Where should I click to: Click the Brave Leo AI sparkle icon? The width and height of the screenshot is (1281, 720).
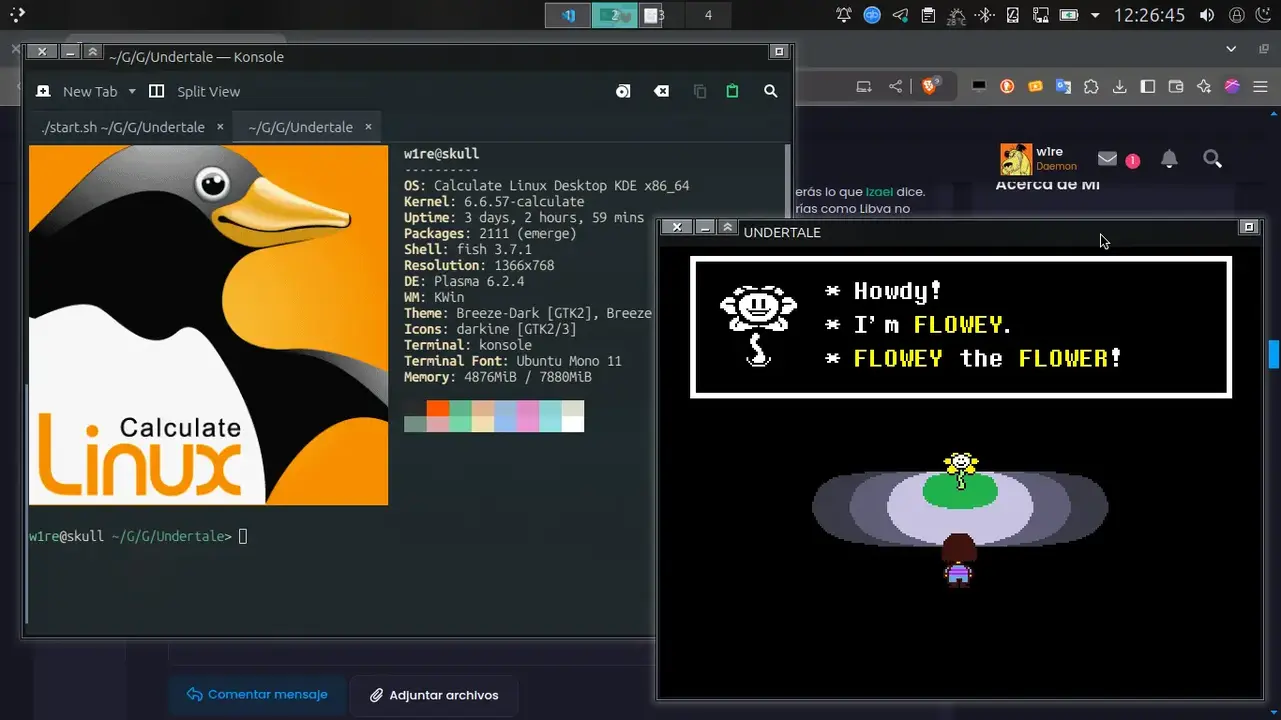1204,87
